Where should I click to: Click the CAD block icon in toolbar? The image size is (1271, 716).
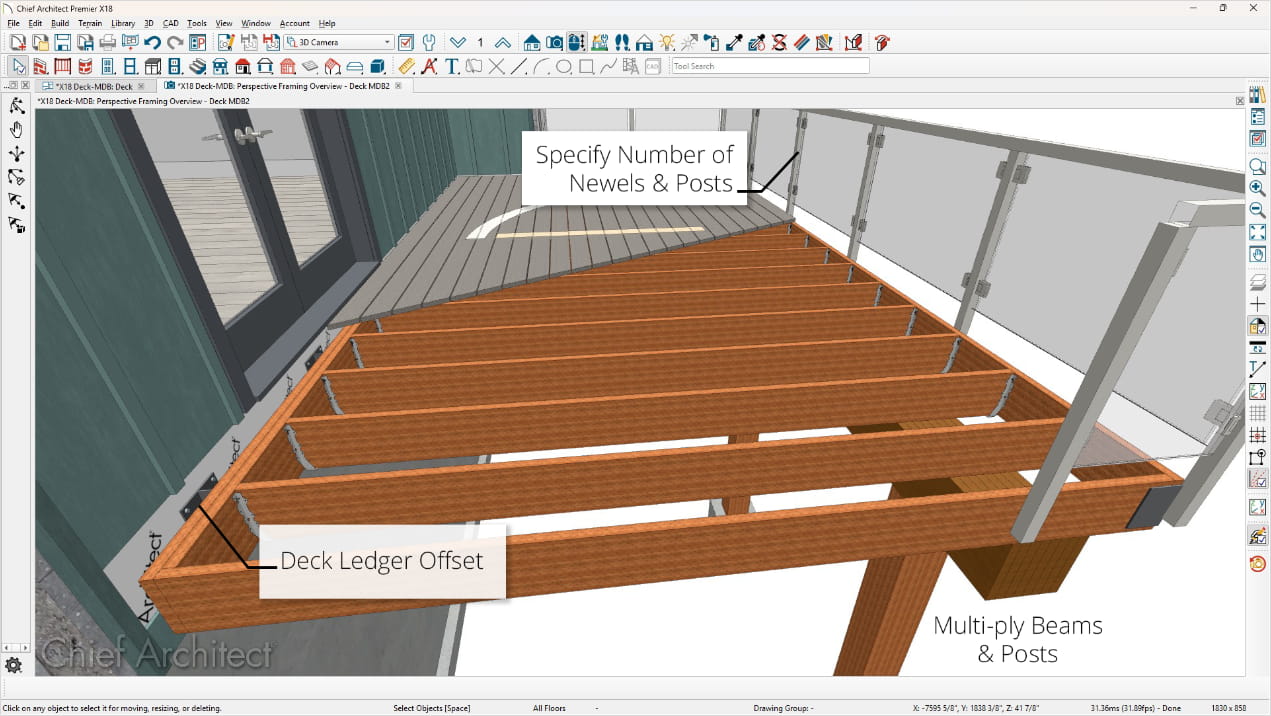pos(653,66)
